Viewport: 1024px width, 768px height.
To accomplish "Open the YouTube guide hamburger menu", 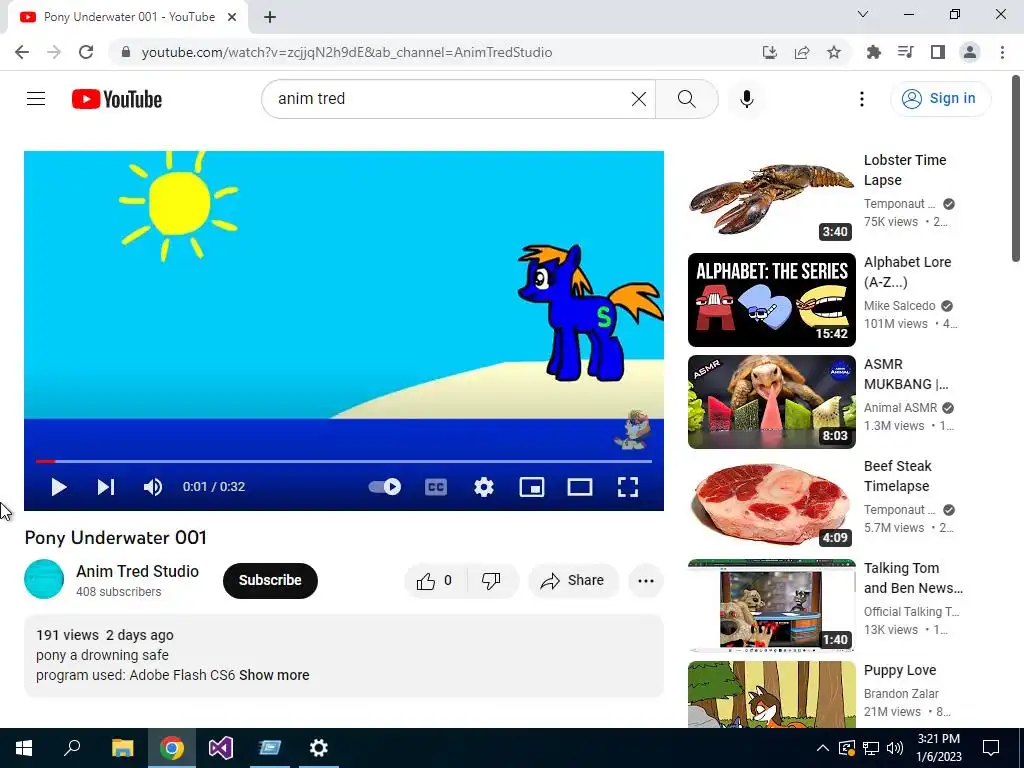I will click(36, 99).
